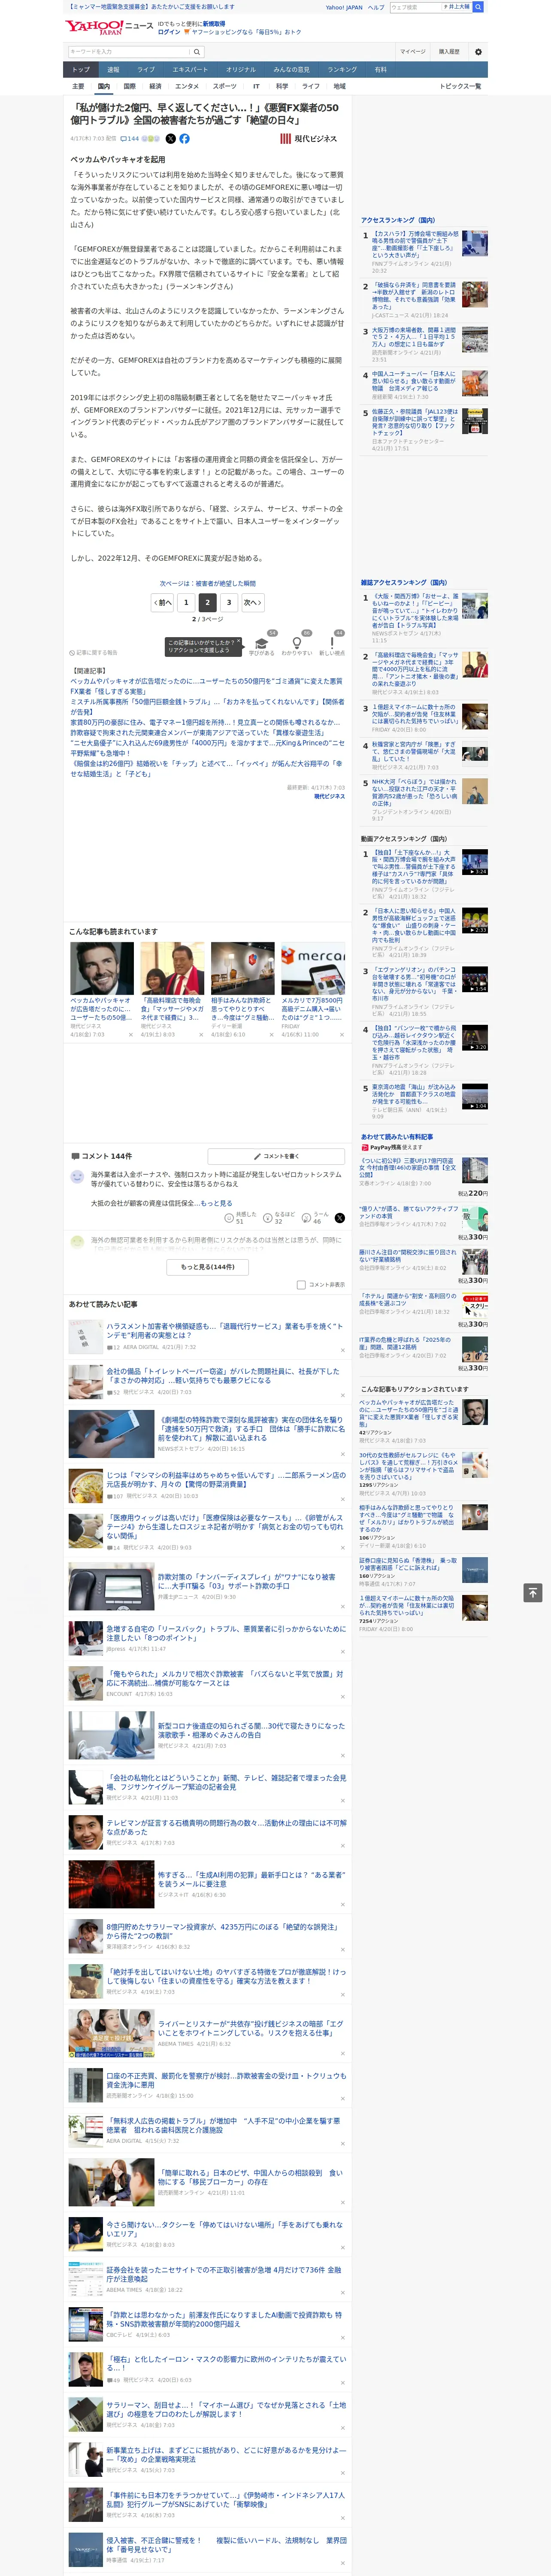Image resolution: width=551 pixels, height=2576 pixels.
Task: Open the Yahoo! JAPAN link at top
Action: (344, 7)
